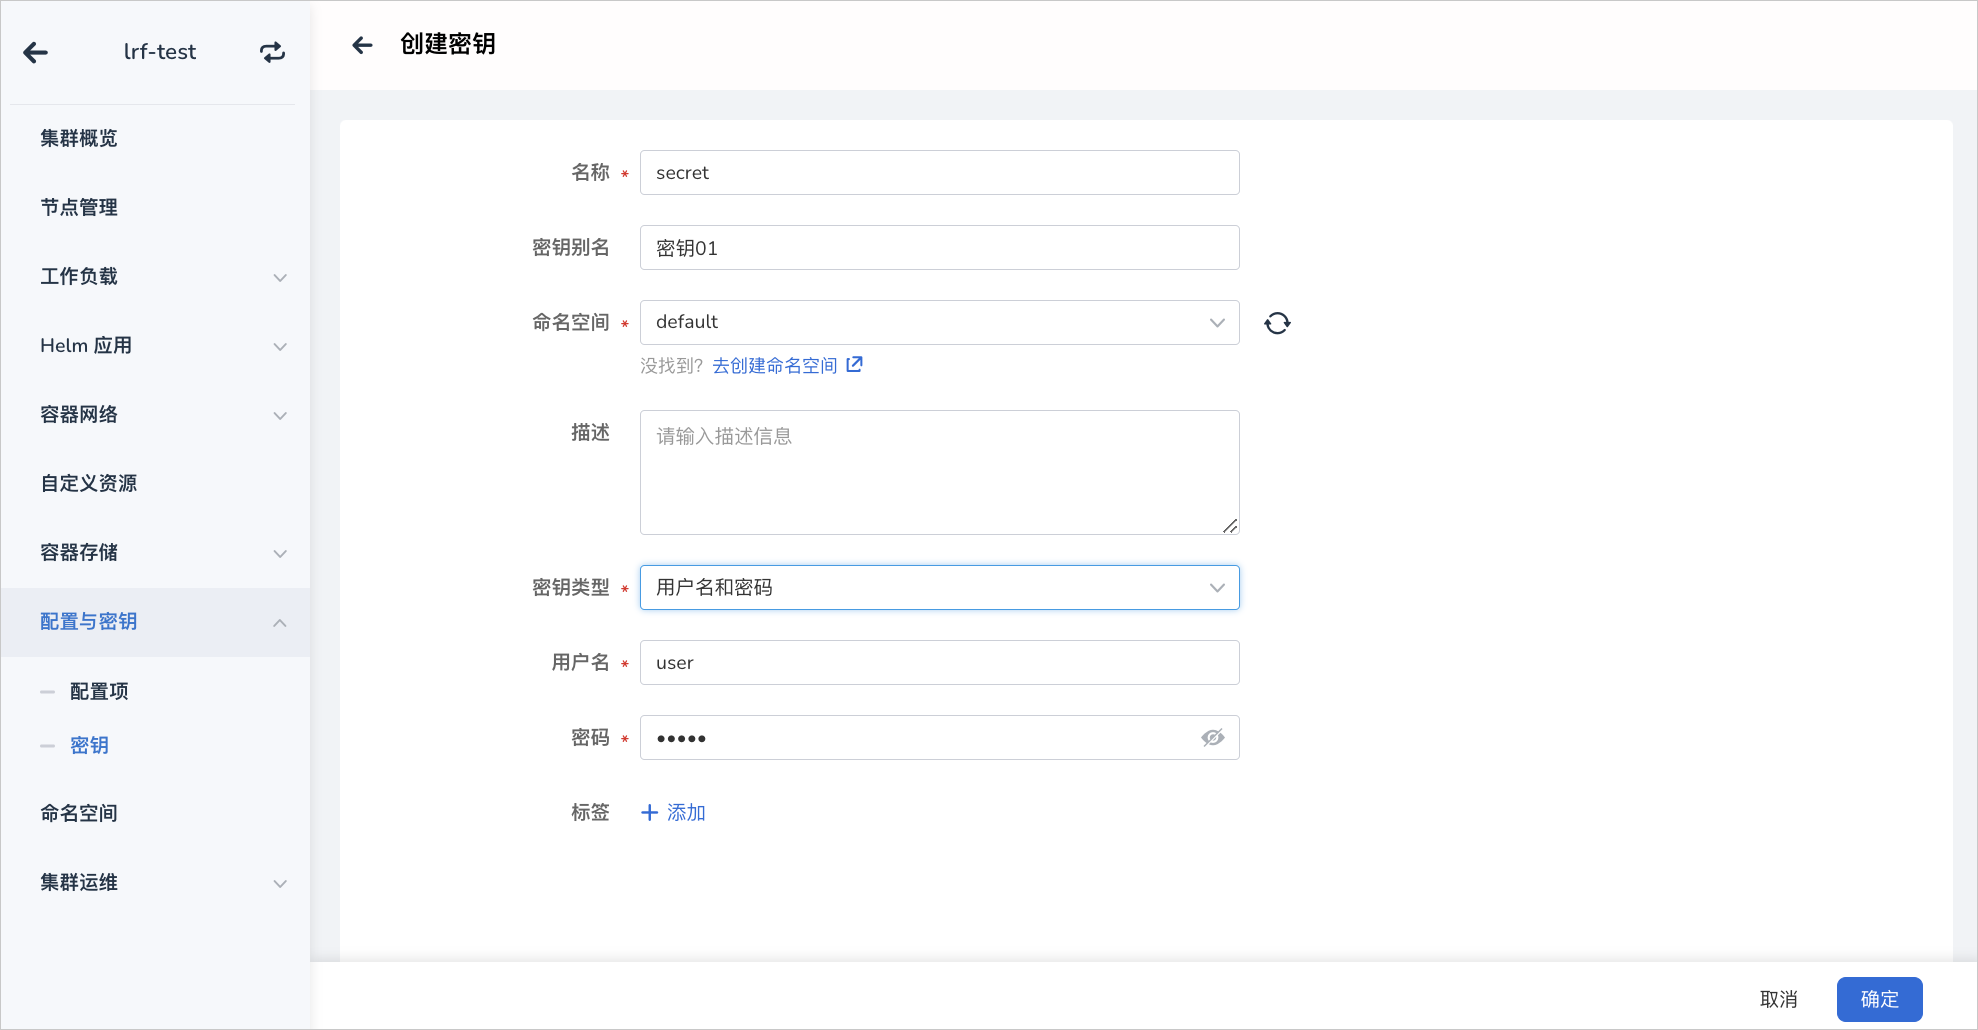Viewport: 1978px width, 1030px height.
Task: Focus the 密钥别名 input field
Action: 939,248
